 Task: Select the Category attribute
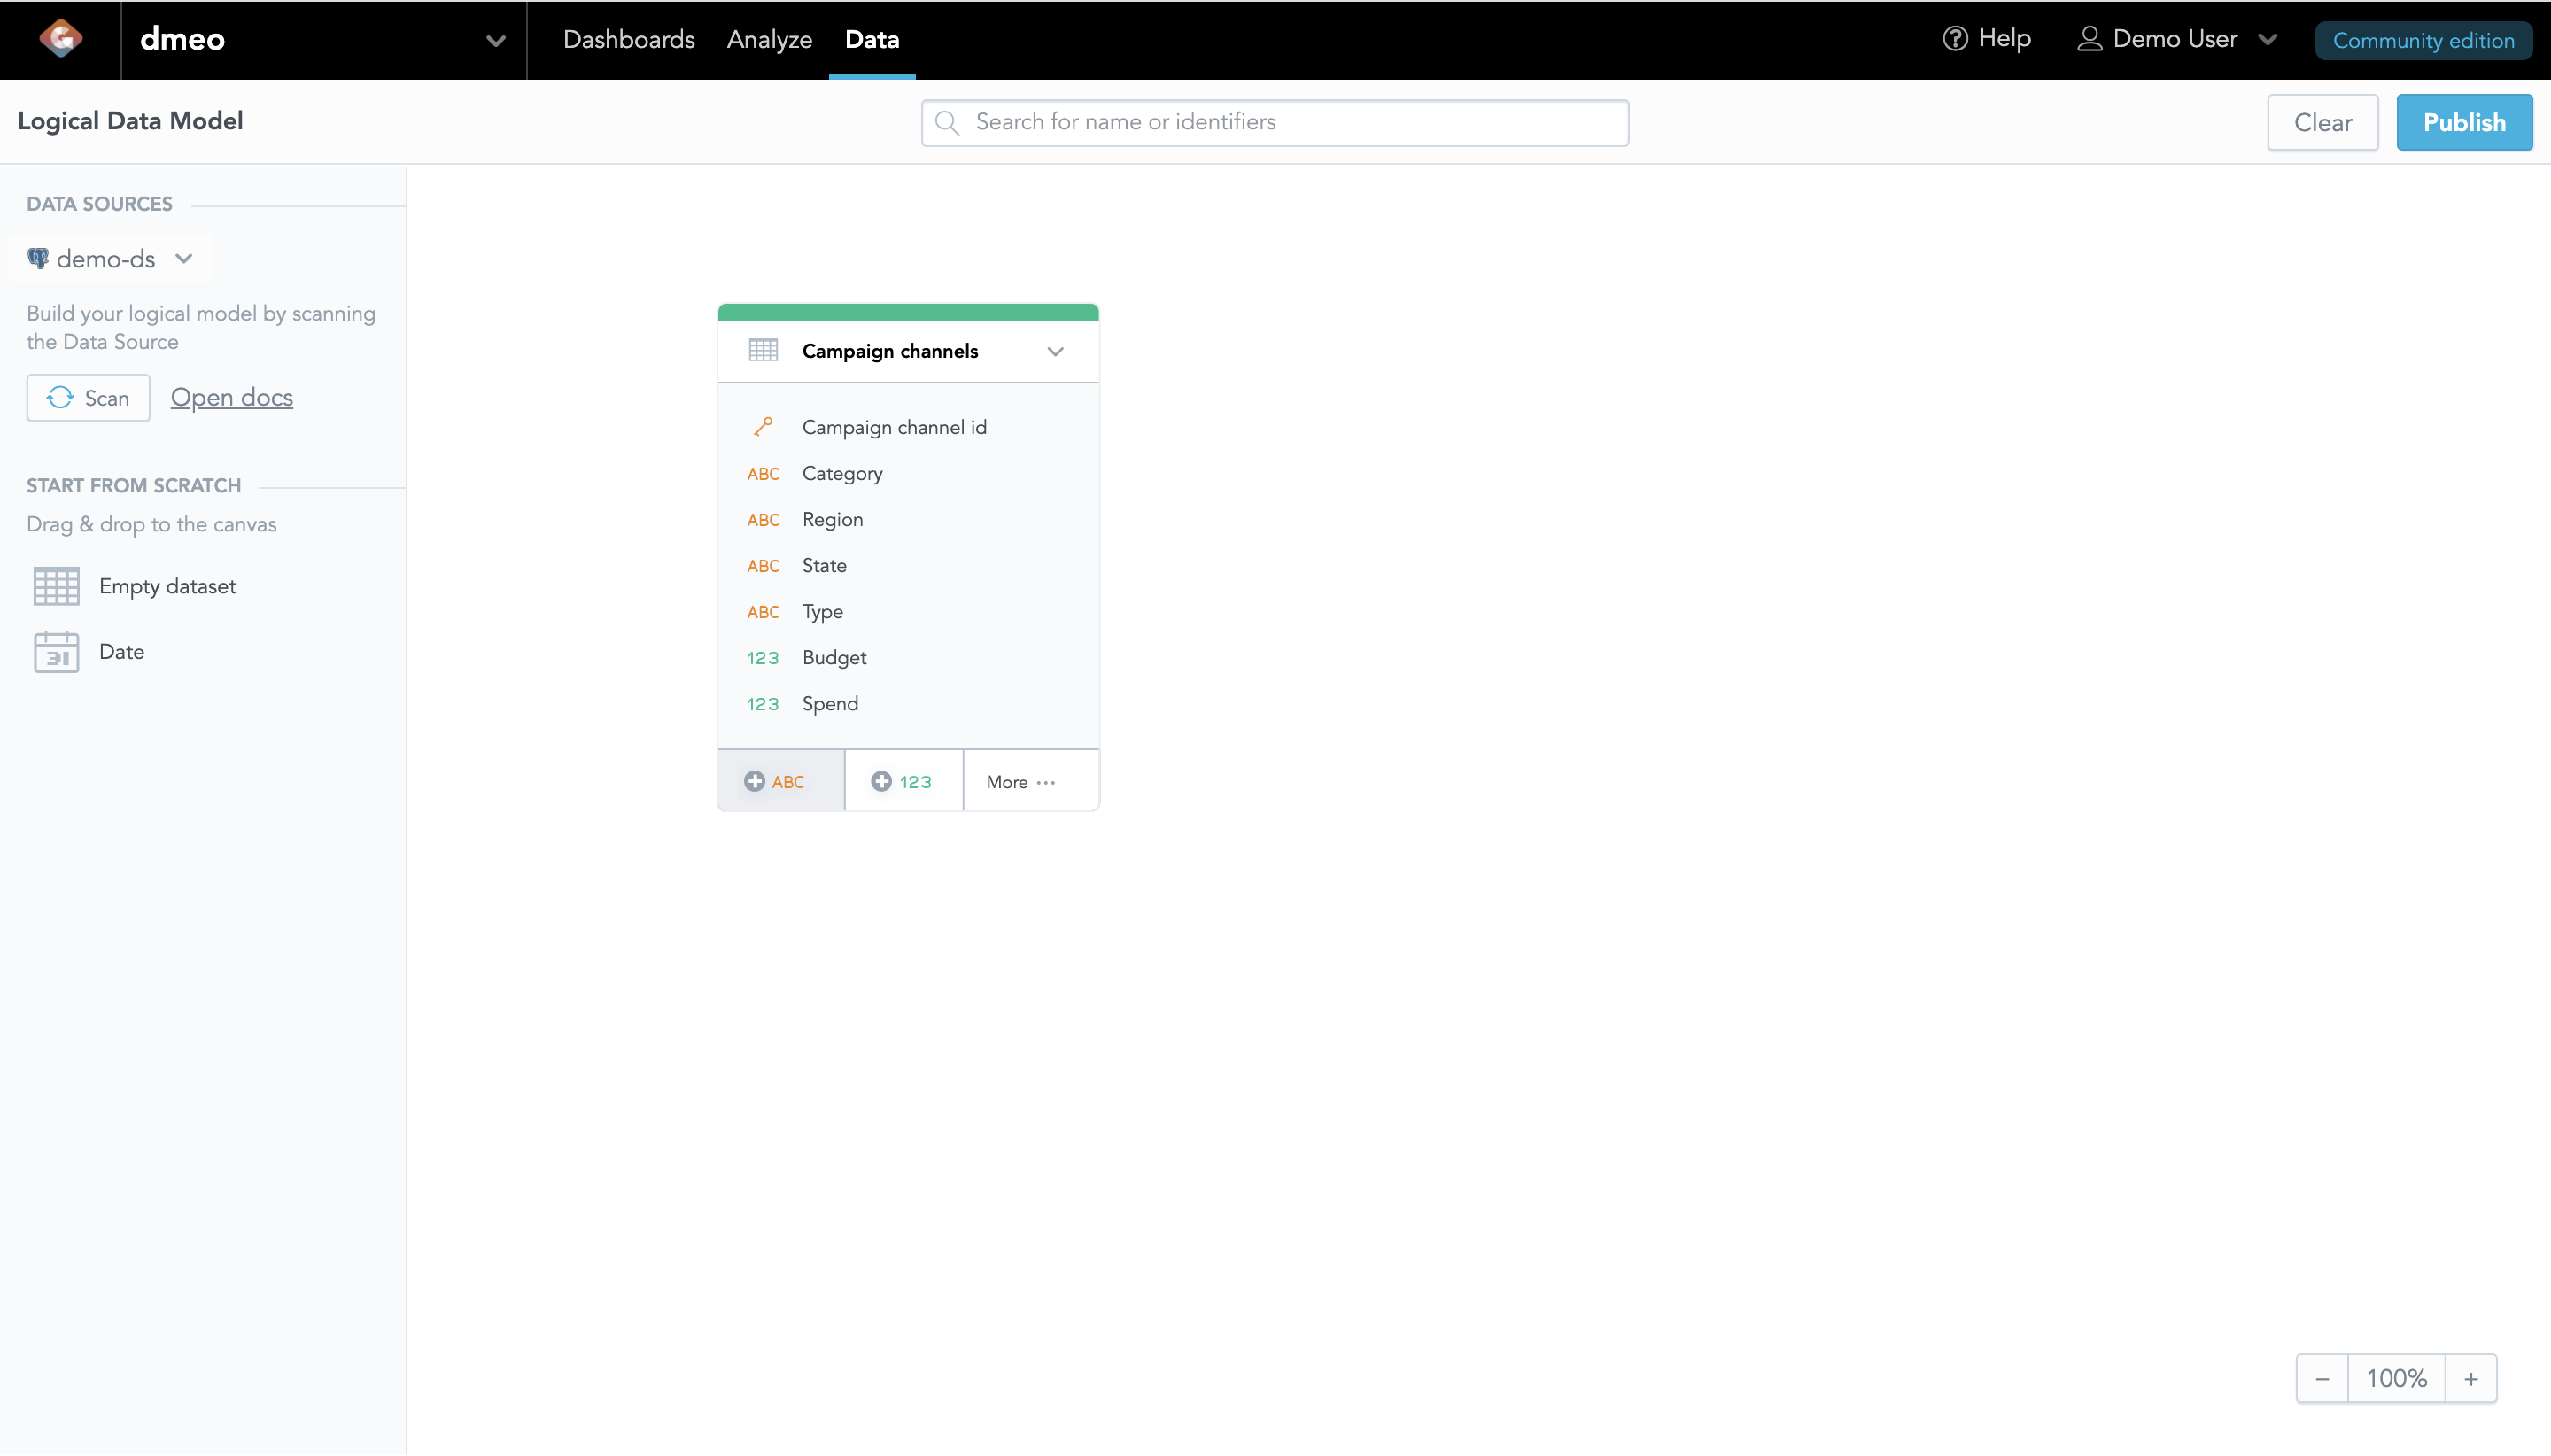pyautogui.click(x=842, y=474)
